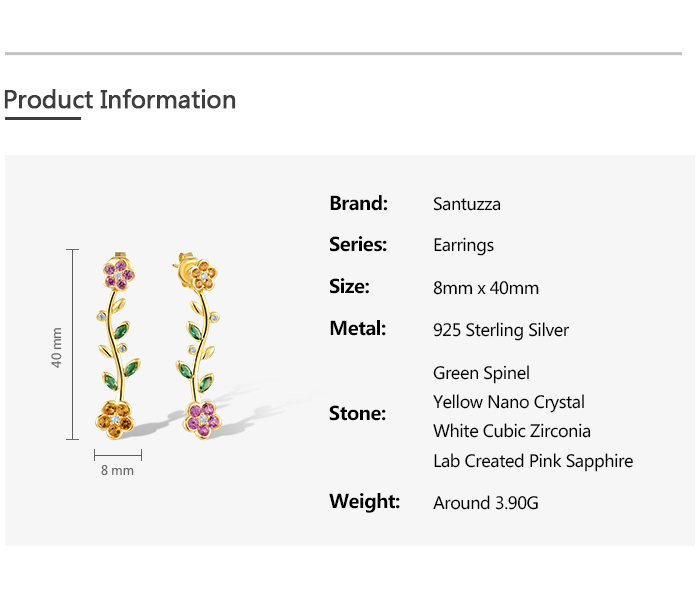Screen dimensions: 700x596
Task: Click the 925 Sterling Silver text
Action: (501, 330)
